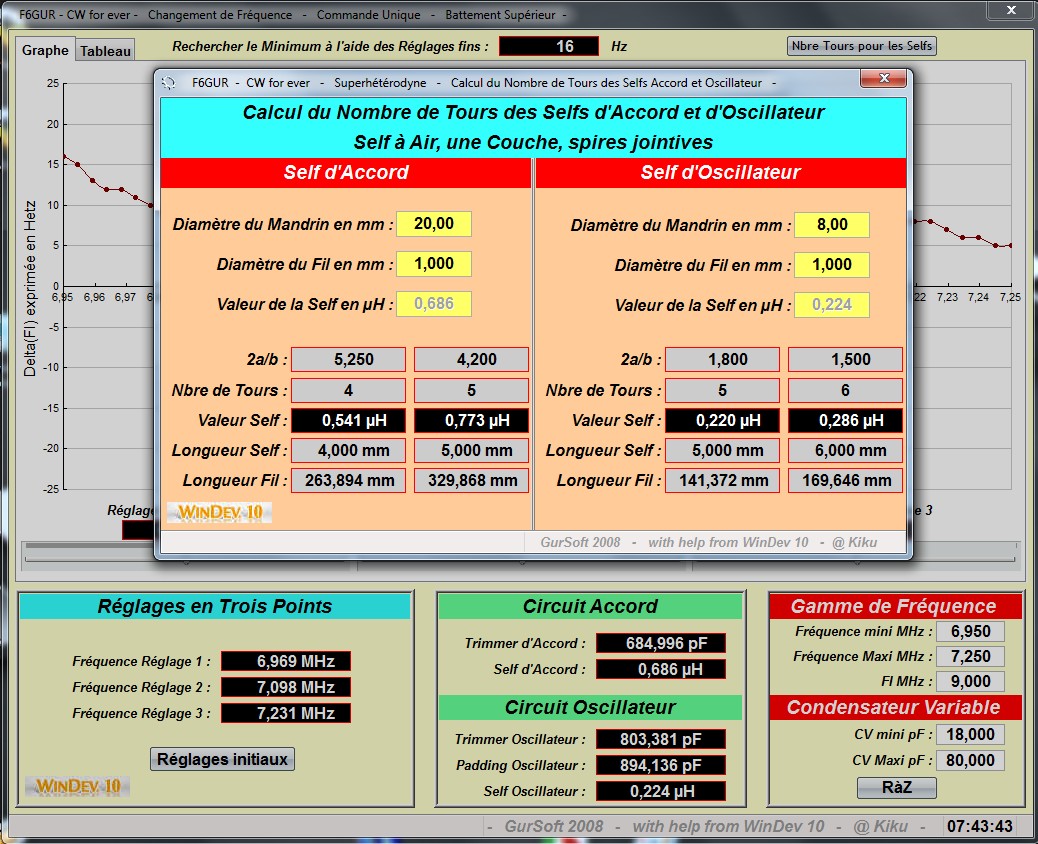Select the FI MHz value field
Image resolution: width=1038 pixels, height=844 pixels.
[970, 681]
